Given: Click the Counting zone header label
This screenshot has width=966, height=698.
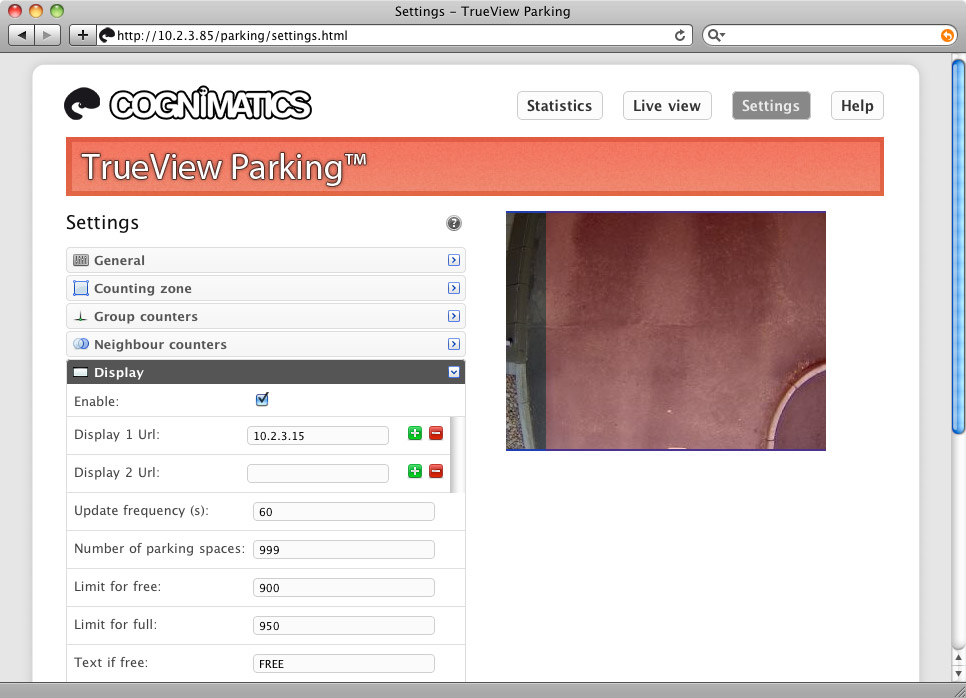Looking at the screenshot, I should (x=143, y=288).
